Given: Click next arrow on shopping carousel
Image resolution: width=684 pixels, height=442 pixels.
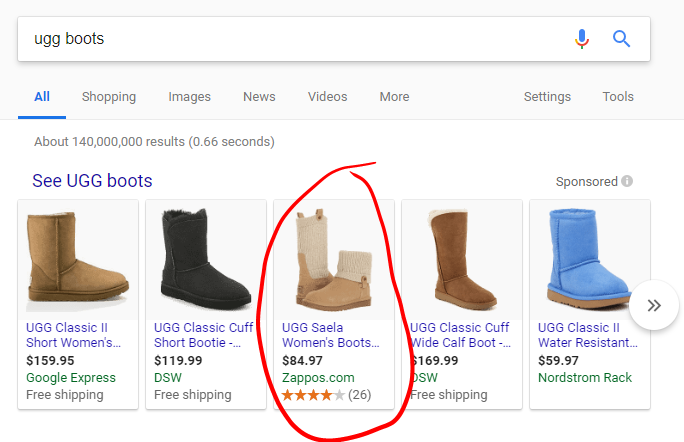Looking at the screenshot, I should (x=654, y=305).
